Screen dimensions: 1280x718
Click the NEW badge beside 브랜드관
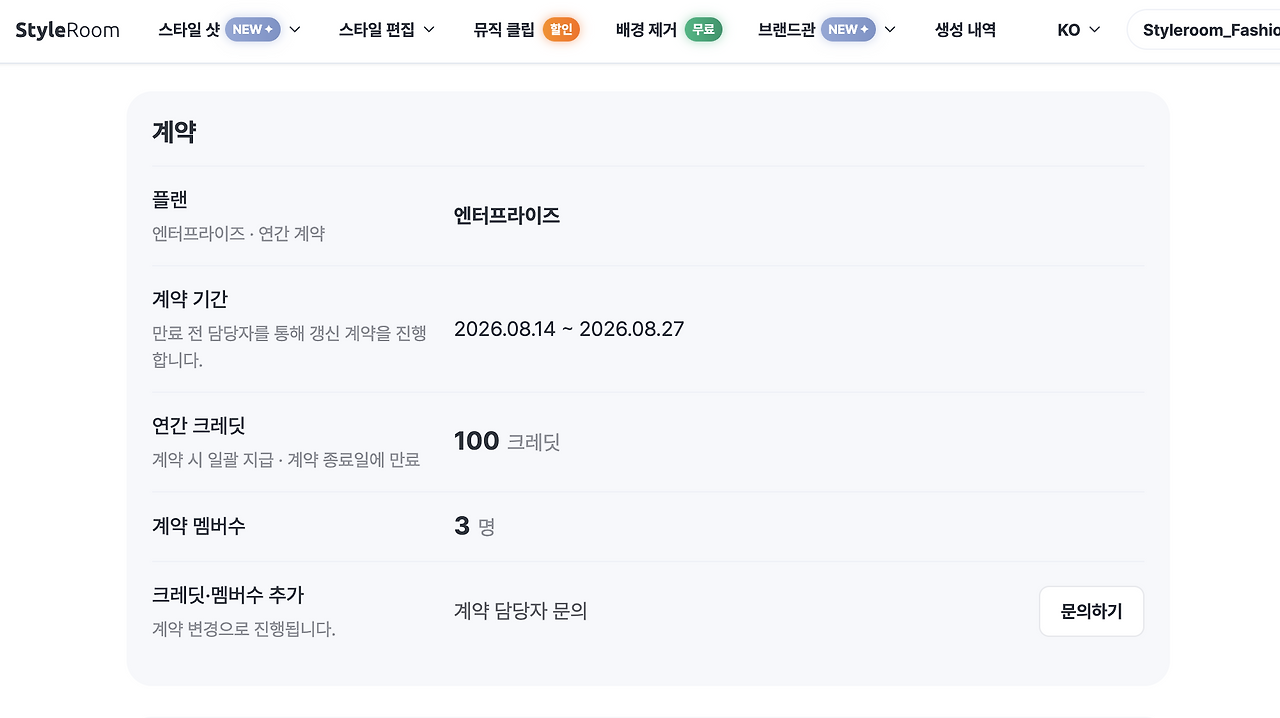(848, 30)
